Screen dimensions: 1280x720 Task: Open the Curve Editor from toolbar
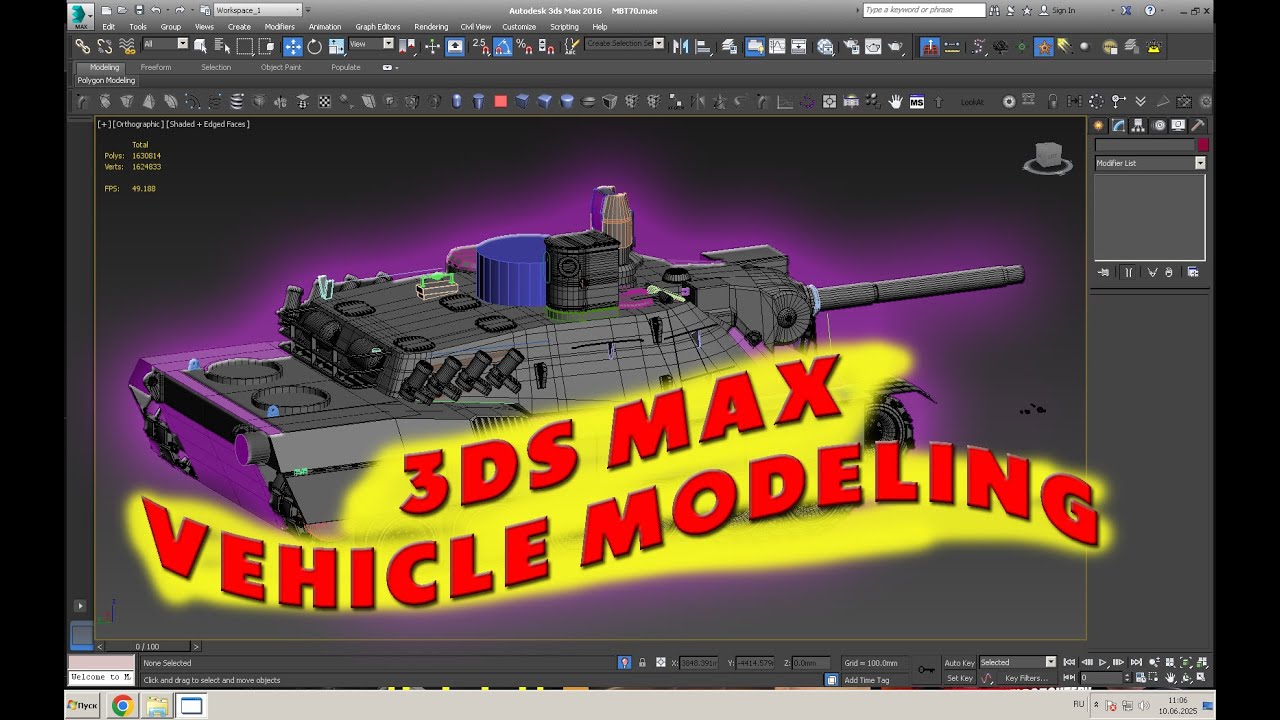click(x=777, y=46)
